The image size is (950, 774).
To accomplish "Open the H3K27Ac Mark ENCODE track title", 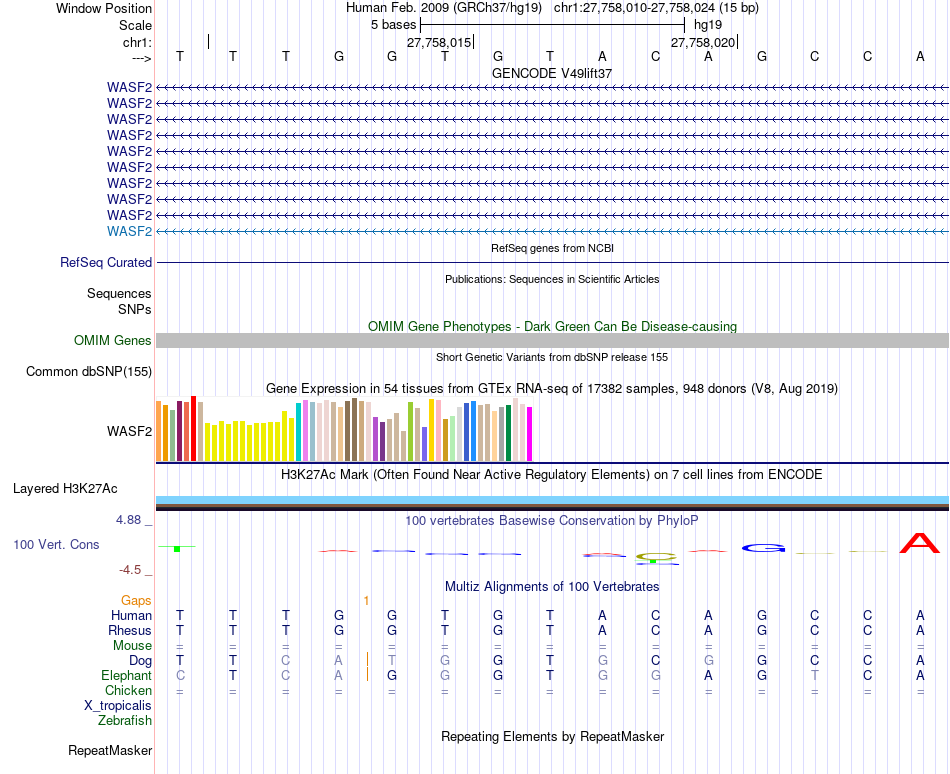I will (552, 474).
